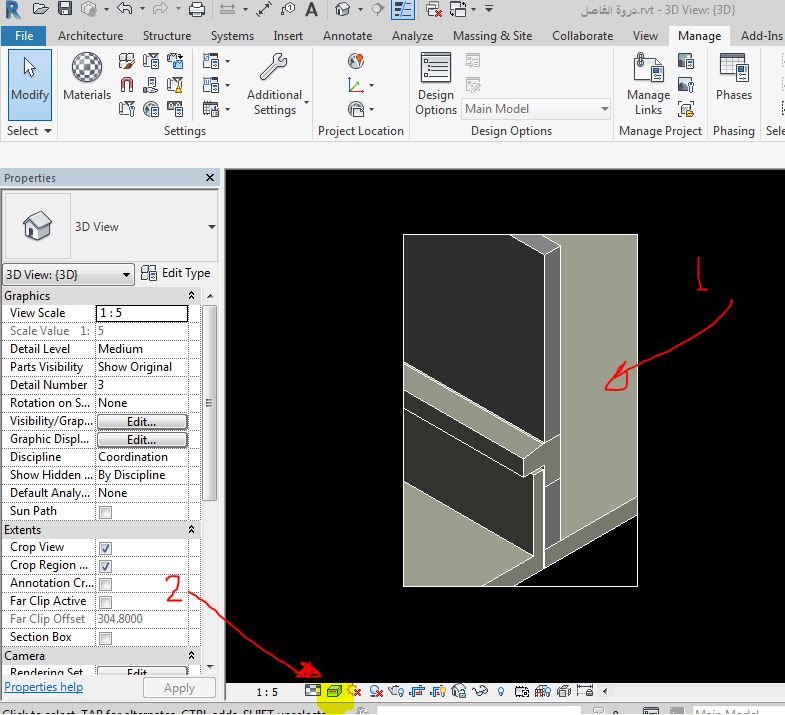Collapse the Extents properties group
This screenshot has height=715, width=785.
[191, 529]
